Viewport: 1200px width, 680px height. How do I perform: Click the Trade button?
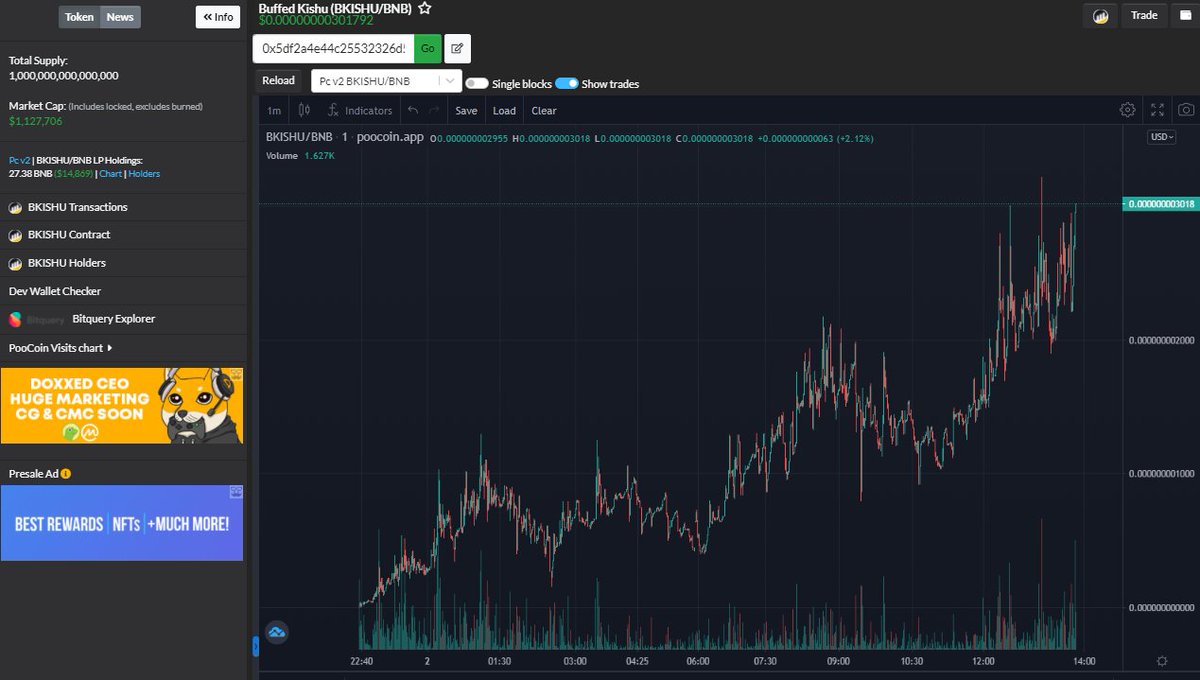click(x=1144, y=16)
